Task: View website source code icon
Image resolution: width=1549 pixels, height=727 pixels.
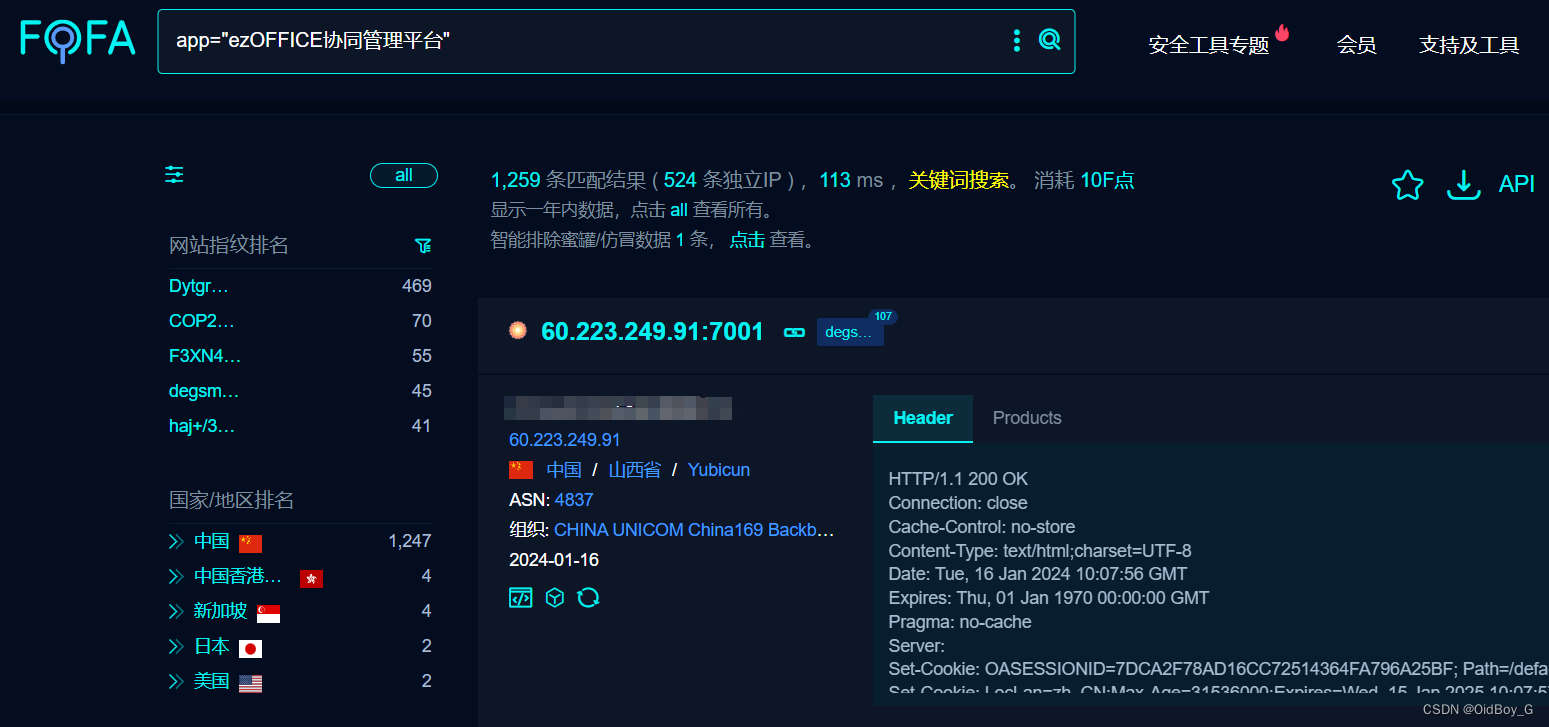Action: click(x=521, y=598)
